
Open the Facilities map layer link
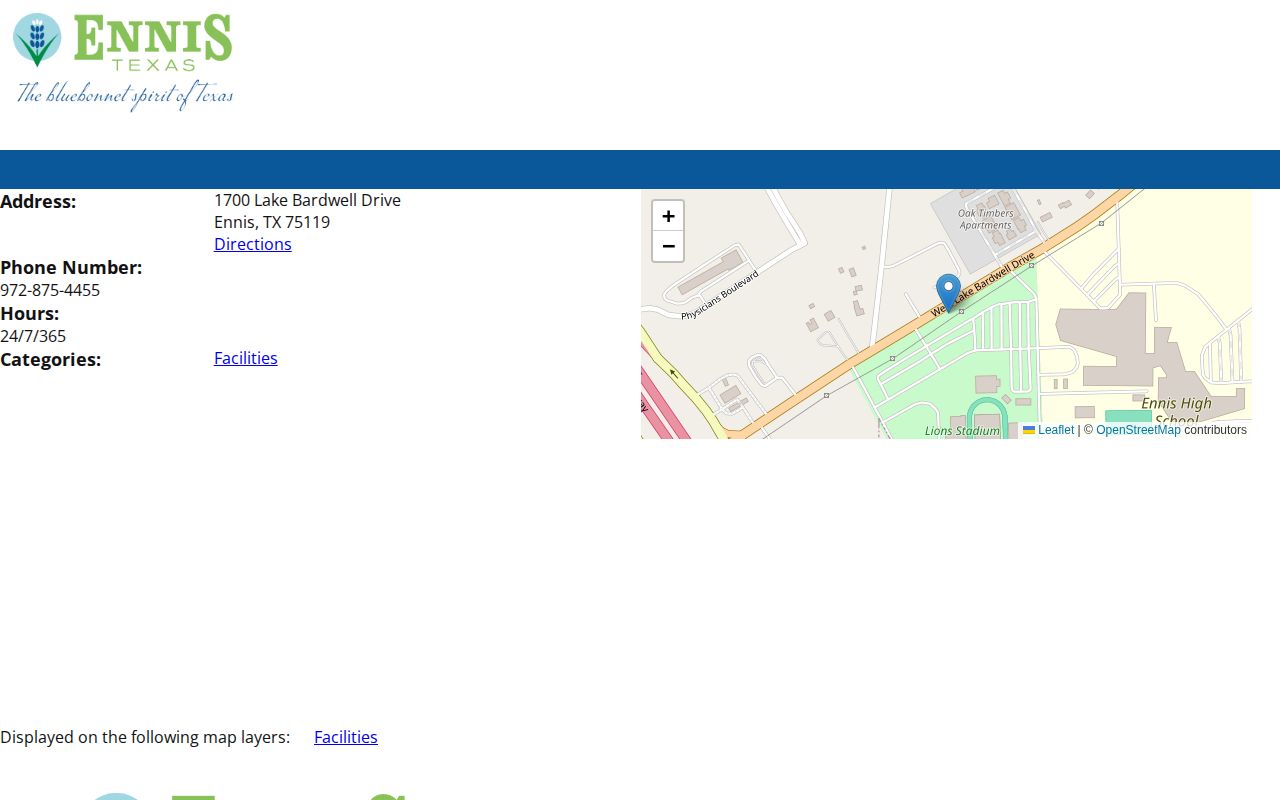click(346, 737)
